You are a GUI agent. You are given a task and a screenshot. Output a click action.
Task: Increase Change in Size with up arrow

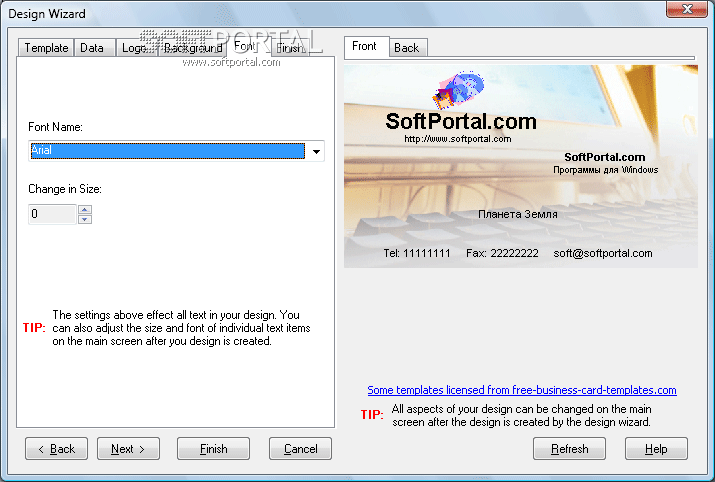pos(85,210)
